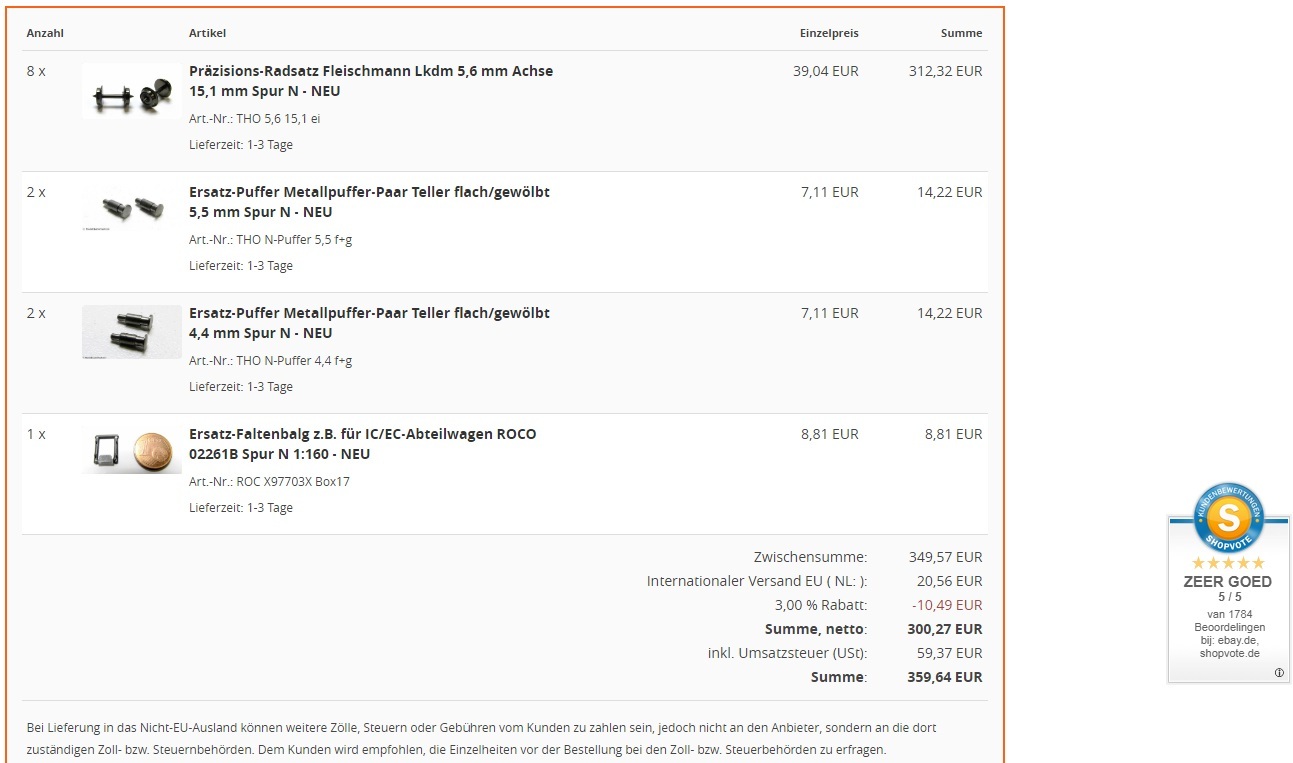Viewport: 1293px width, 763px height.
Task: Click the Fleischmann Radsatz product thumbnail
Action: tap(132, 91)
